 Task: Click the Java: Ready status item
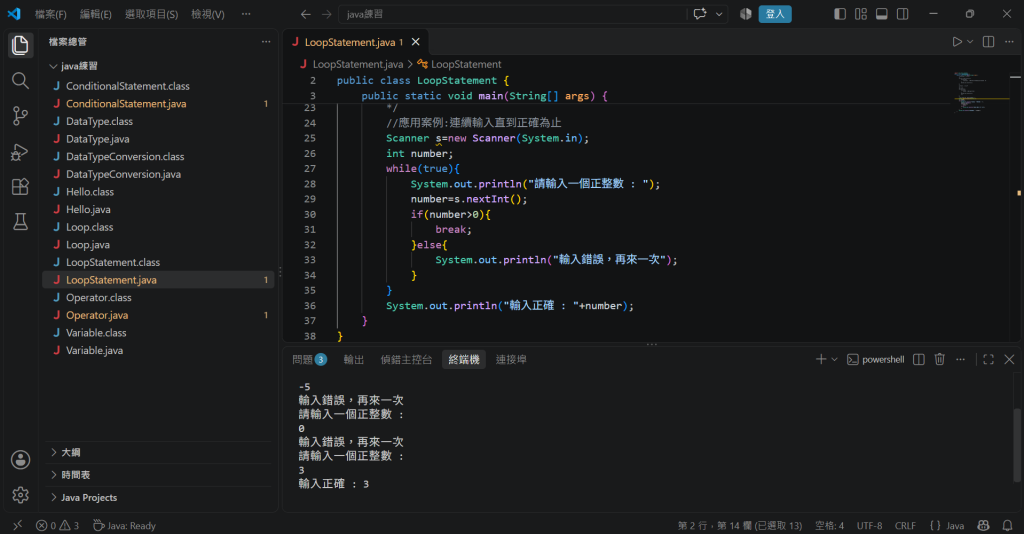[x=124, y=526]
